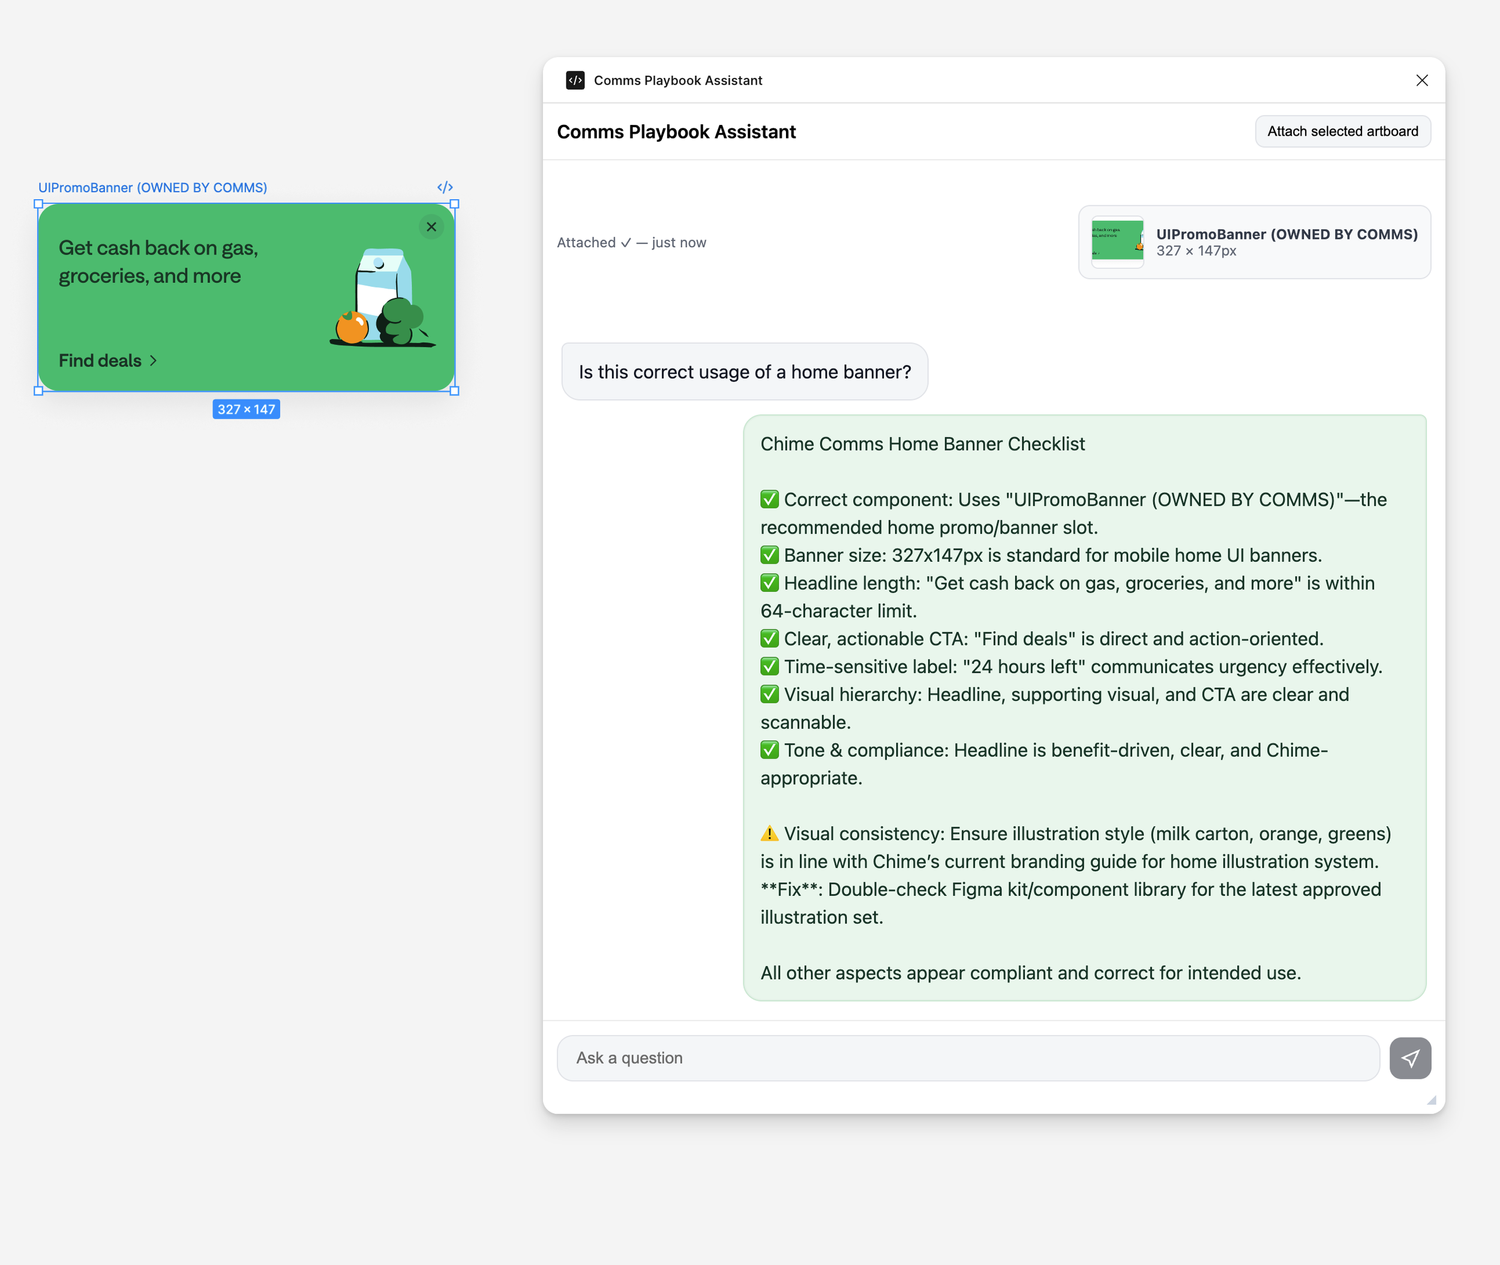Click the user question message bubble

(744, 372)
